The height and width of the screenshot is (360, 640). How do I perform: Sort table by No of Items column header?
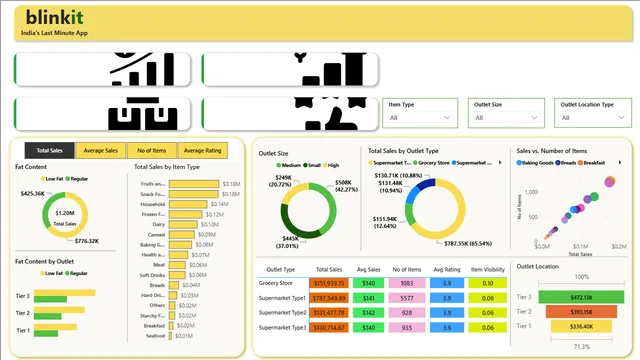[x=407, y=269]
